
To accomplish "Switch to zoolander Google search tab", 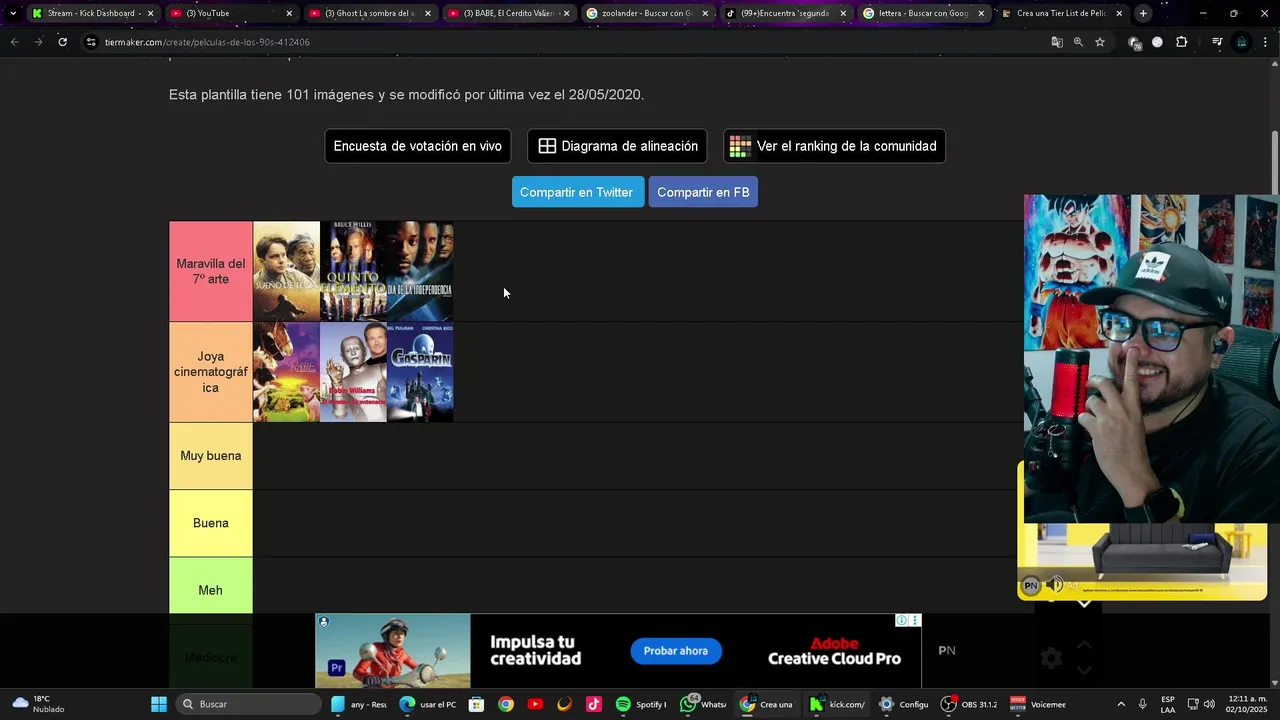I will click(x=646, y=13).
